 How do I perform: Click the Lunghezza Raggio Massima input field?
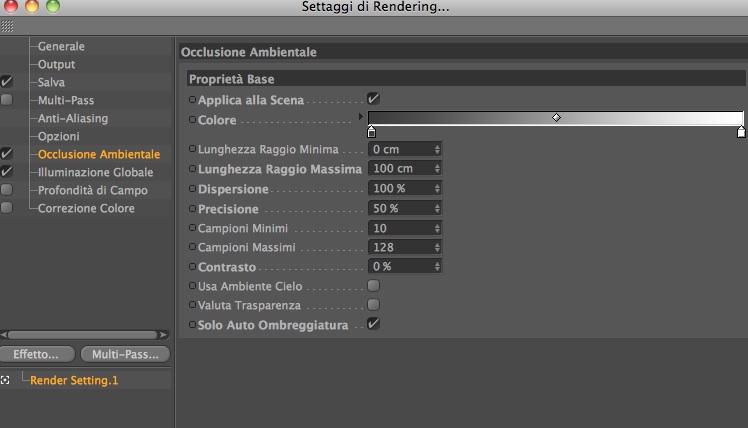pyautogui.click(x=400, y=168)
